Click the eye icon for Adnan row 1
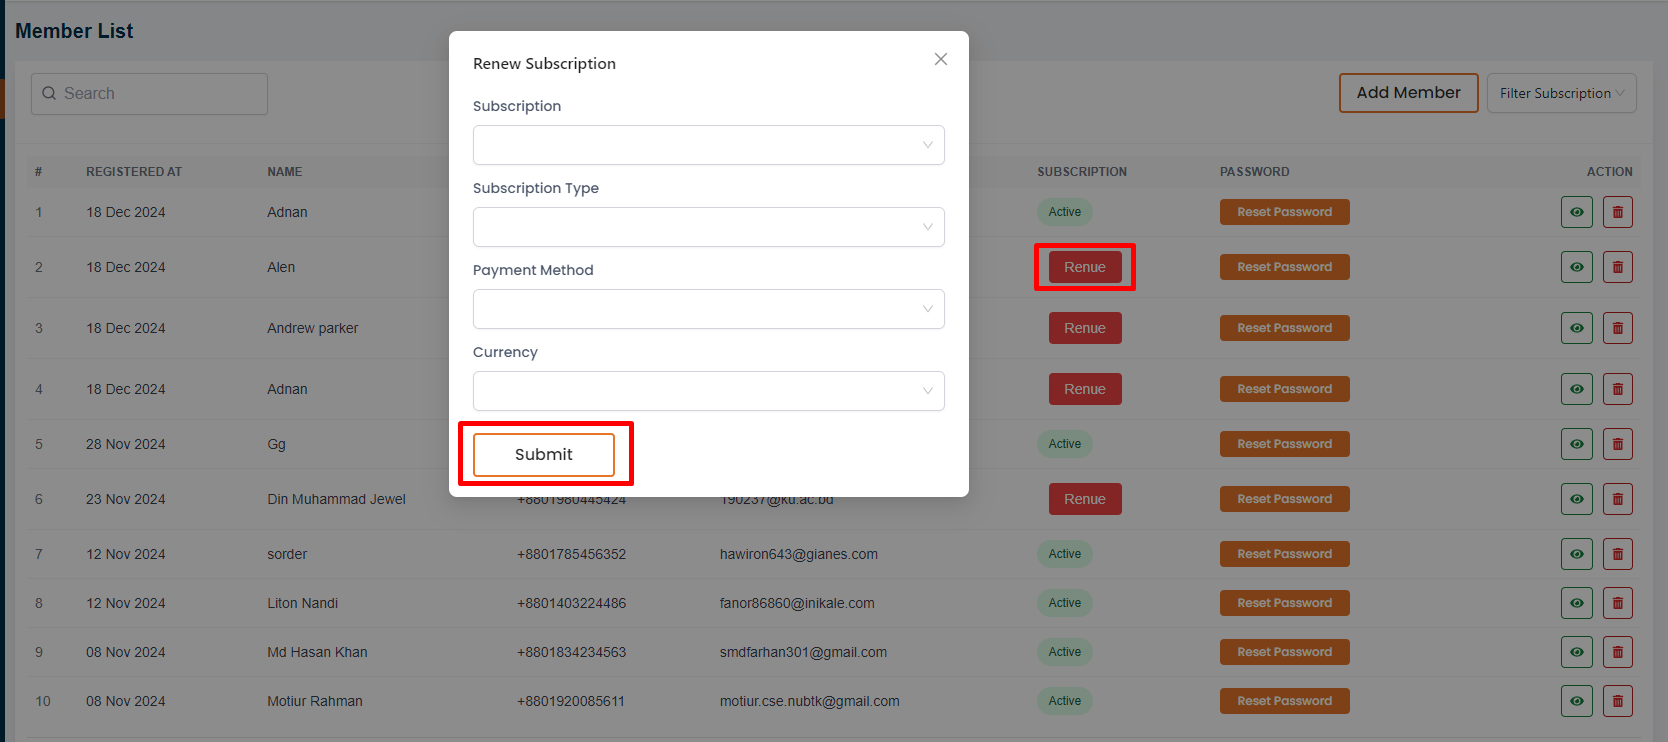 pyautogui.click(x=1576, y=212)
